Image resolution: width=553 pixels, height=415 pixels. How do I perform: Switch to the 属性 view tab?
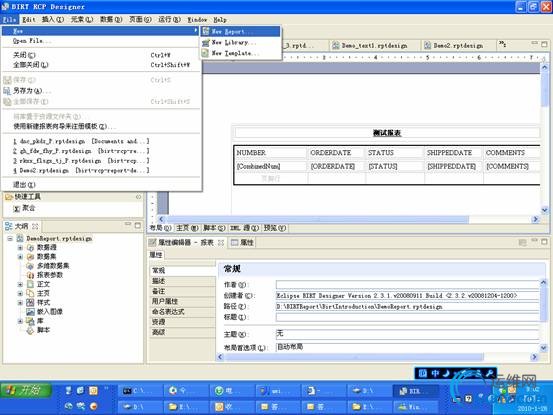click(243, 243)
